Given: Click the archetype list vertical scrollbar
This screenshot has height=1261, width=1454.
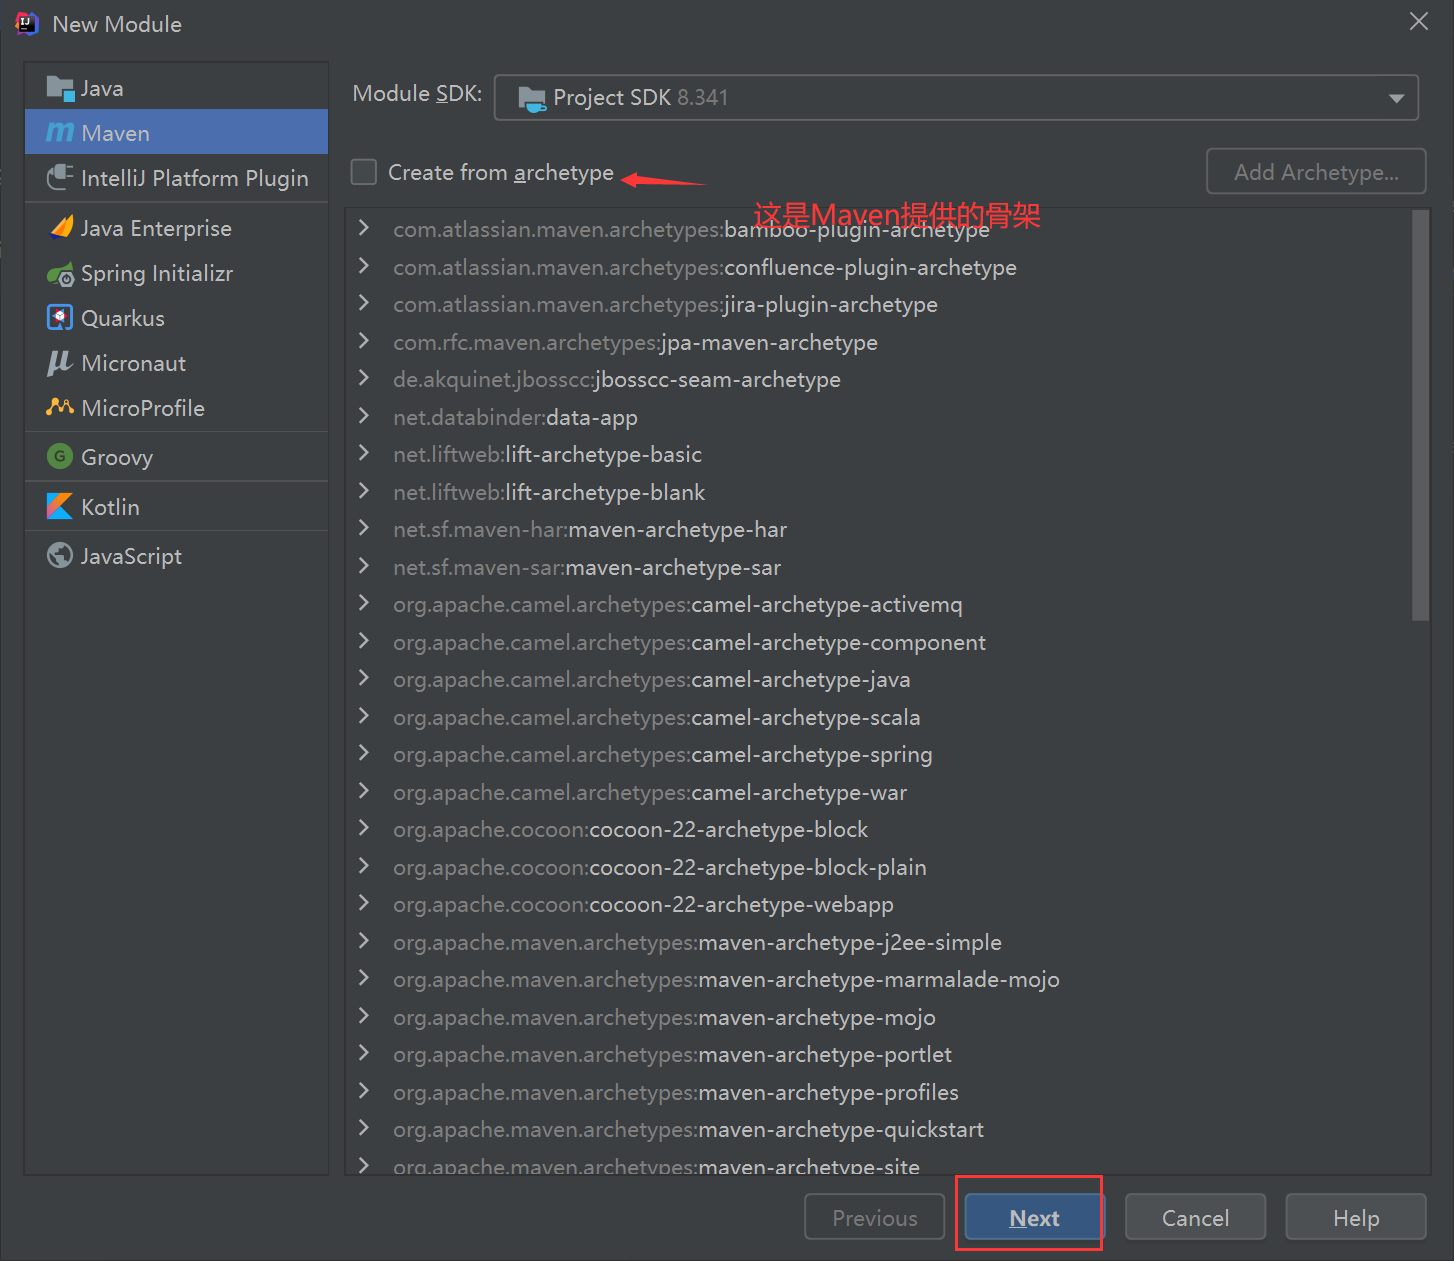Looking at the screenshot, I should click(x=1420, y=415).
